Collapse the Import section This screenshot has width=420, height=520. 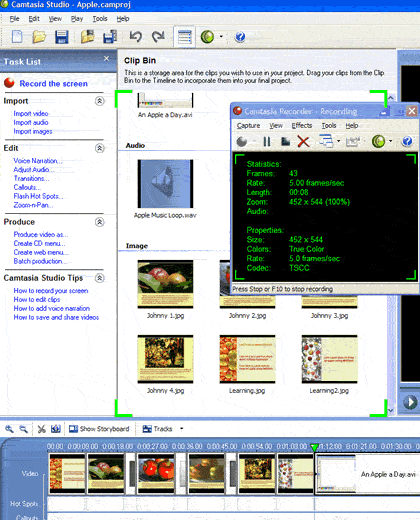point(99,101)
